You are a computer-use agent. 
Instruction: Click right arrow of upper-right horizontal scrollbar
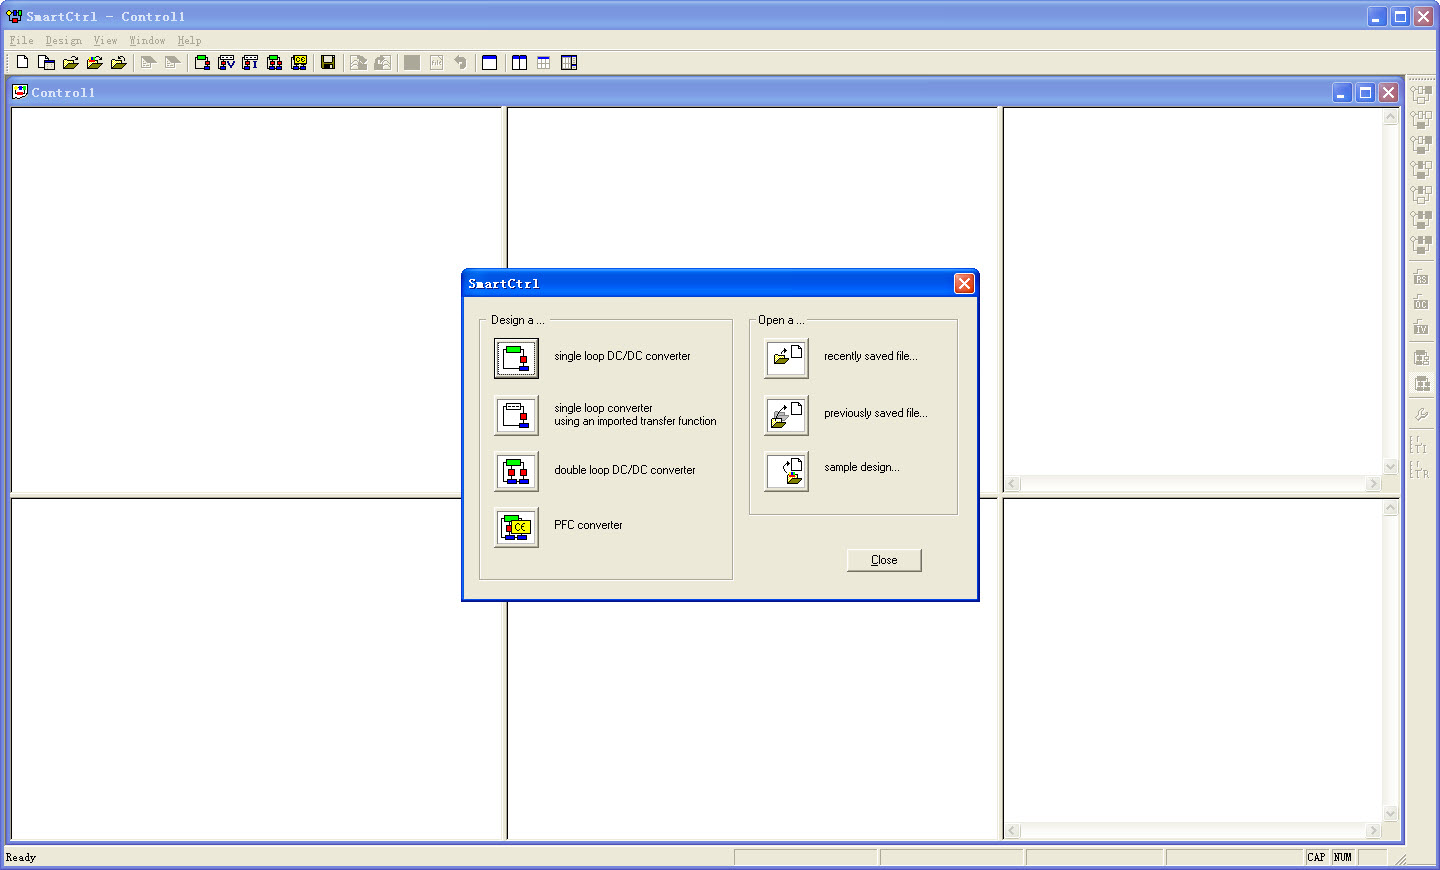[1373, 484]
